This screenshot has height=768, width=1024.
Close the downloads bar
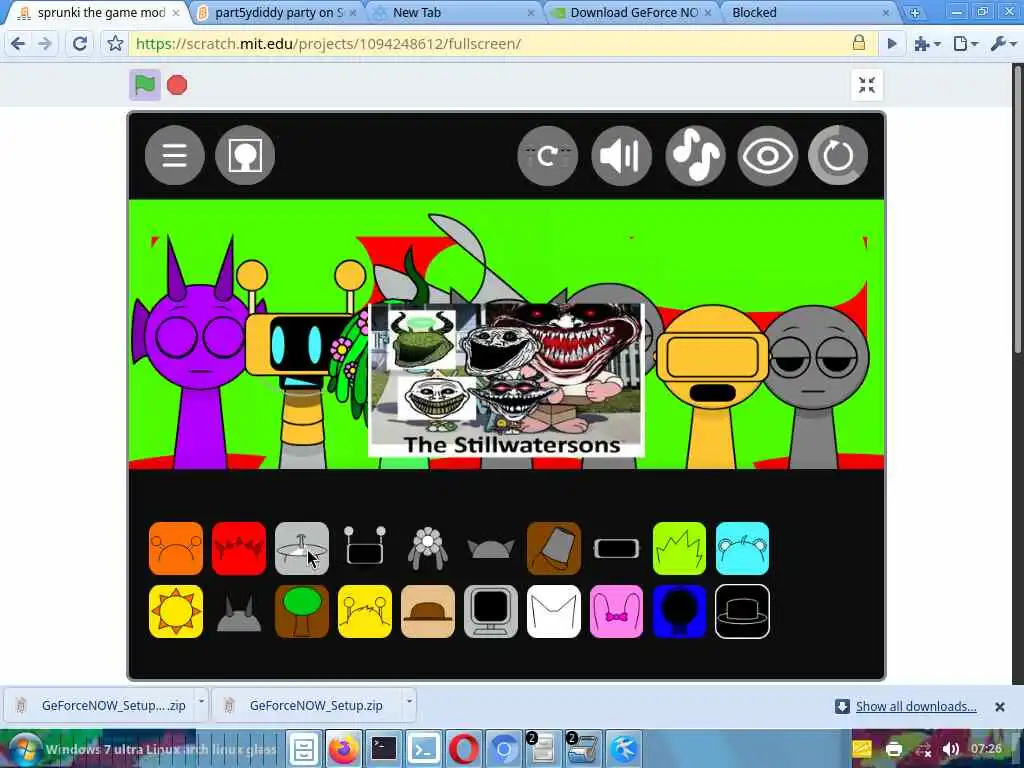pyautogui.click(x=999, y=707)
